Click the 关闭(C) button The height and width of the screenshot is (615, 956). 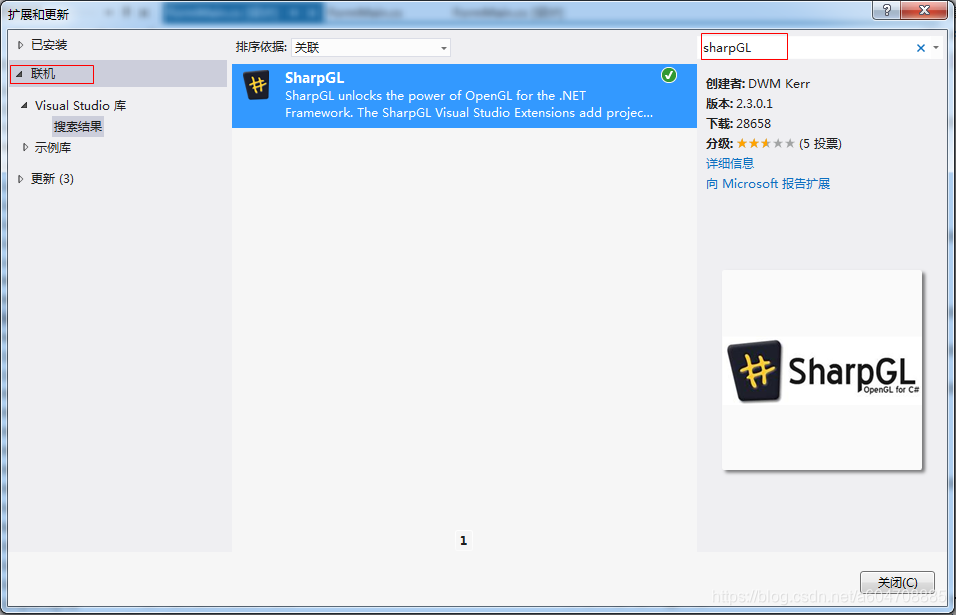[x=897, y=582]
